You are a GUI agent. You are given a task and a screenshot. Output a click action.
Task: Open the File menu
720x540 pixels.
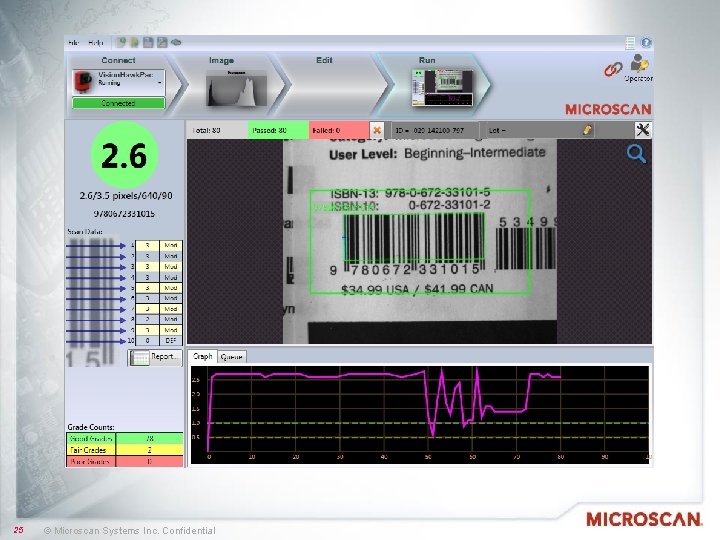73,43
